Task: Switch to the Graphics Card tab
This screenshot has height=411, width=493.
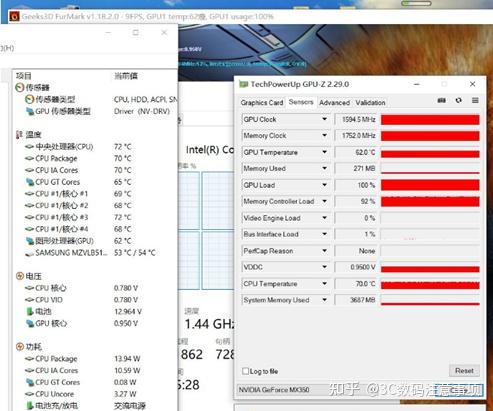Action: point(262,103)
